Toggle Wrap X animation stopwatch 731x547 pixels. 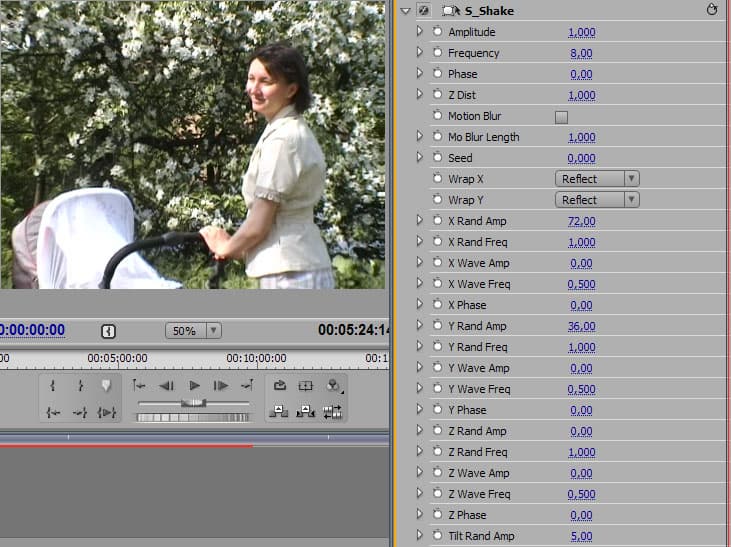437,178
